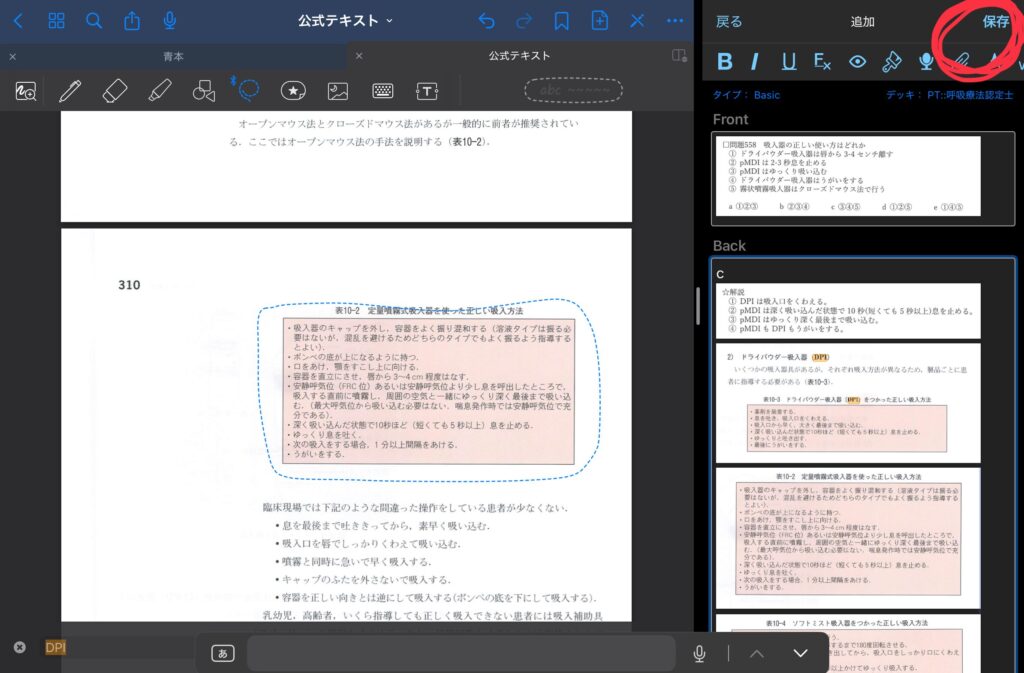Expand the 公式テキスト title dropdown
The width and height of the screenshot is (1024, 673).
pyautogui.click(x=345, y=21)
